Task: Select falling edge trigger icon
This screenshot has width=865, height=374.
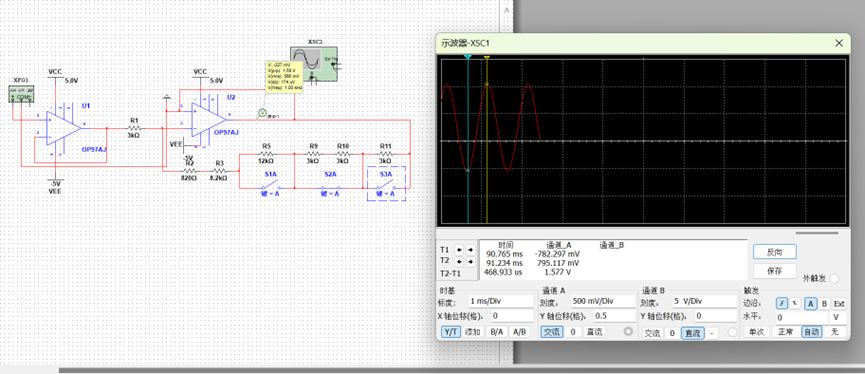Action: pos(795,303)
